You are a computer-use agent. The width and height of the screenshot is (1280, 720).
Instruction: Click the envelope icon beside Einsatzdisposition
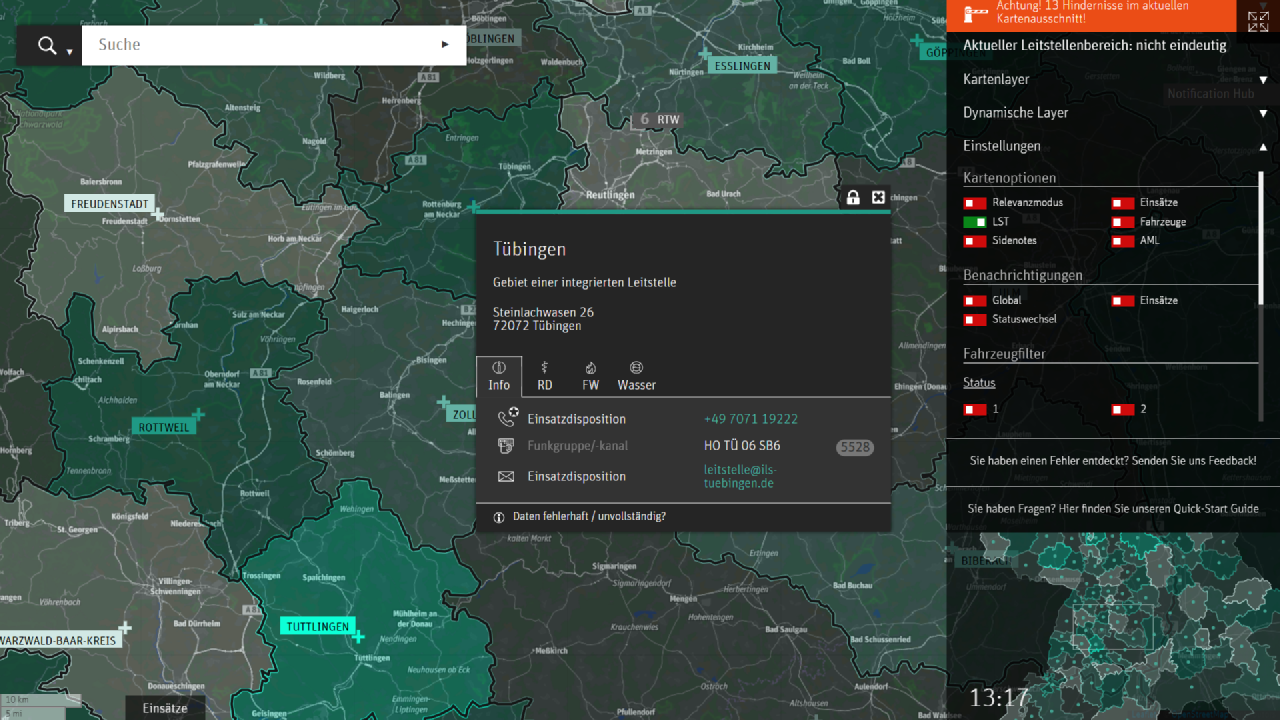[x=507, y=477]
